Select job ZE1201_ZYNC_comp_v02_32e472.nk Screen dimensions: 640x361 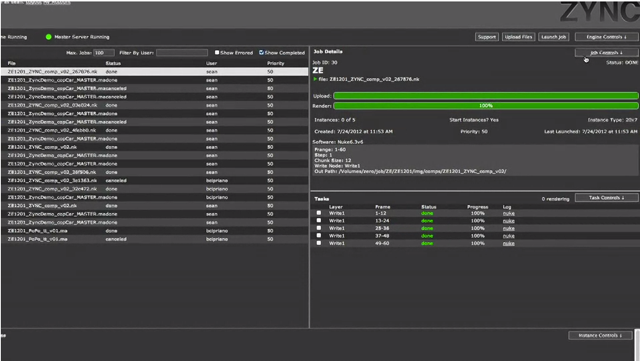[154, 189]
